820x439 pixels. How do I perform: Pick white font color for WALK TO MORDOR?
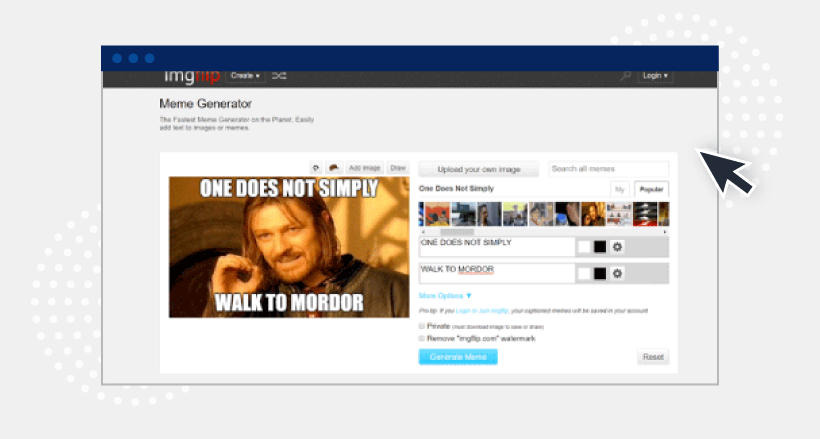pos(584,273)
